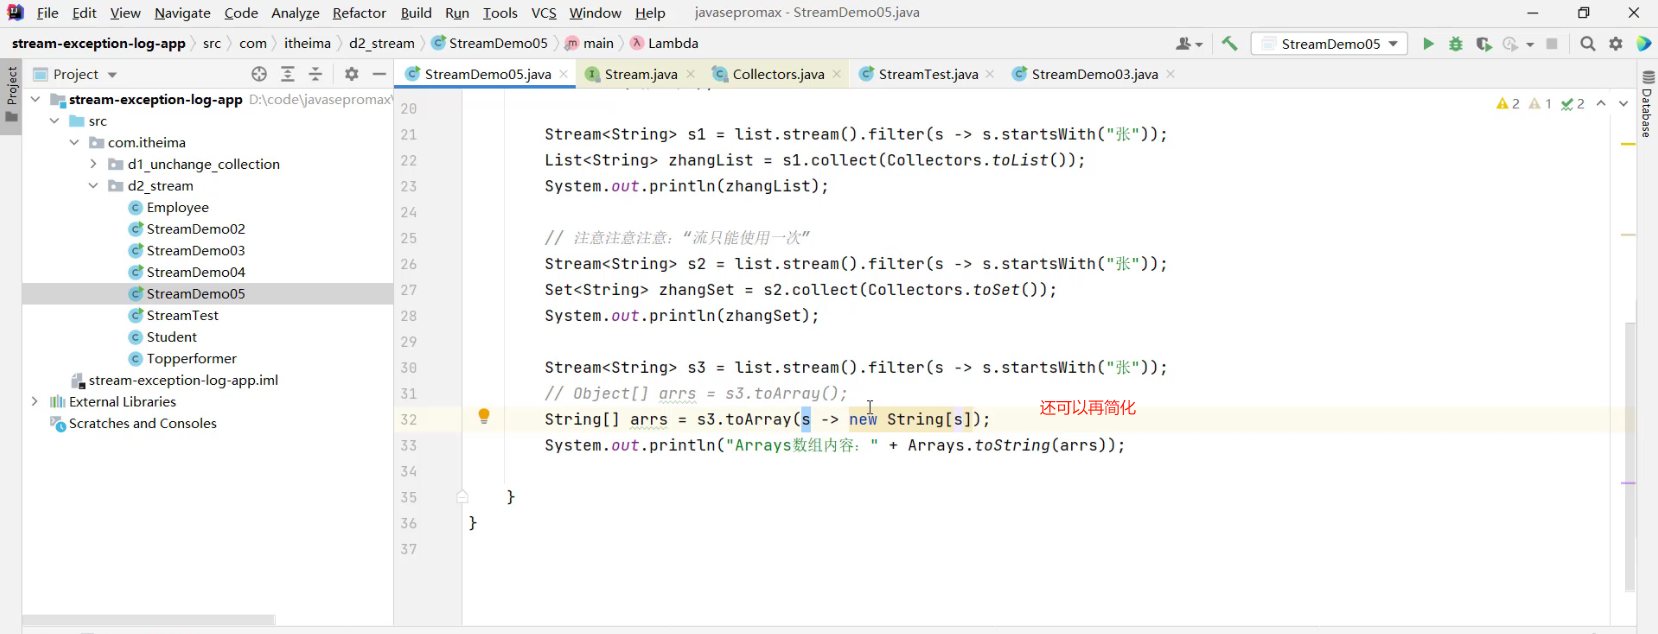Close the Stream.java tab

[x=690, y=74]
